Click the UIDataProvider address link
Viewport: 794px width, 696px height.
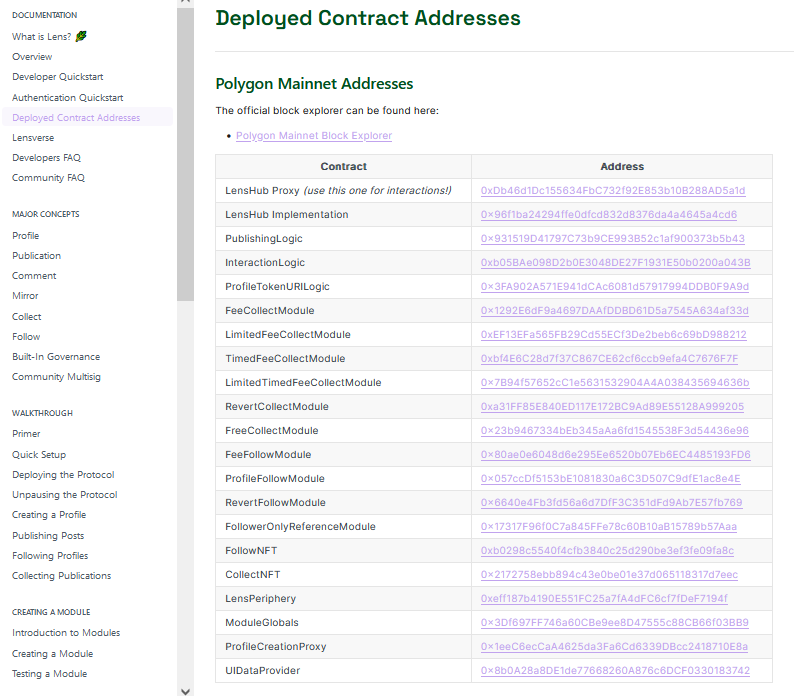[614, 671]
